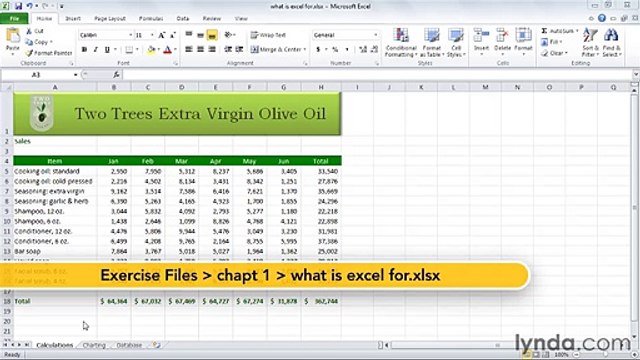
Task: Open the Borders button
Action: (x=129, y=50)
